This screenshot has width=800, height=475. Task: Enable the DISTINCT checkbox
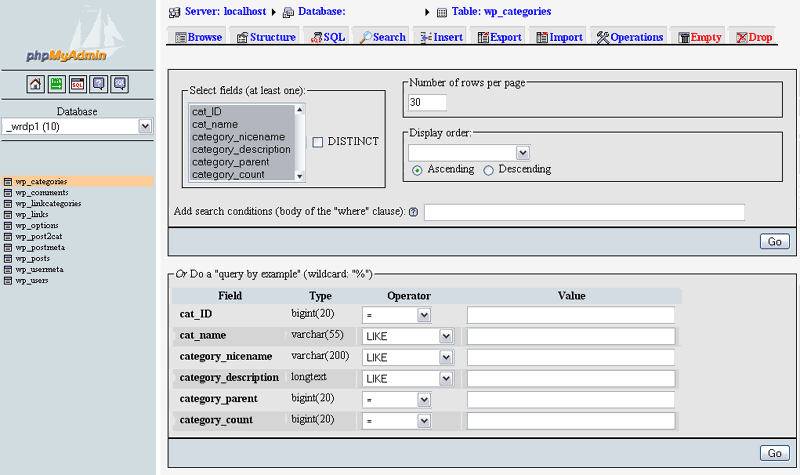318,142
